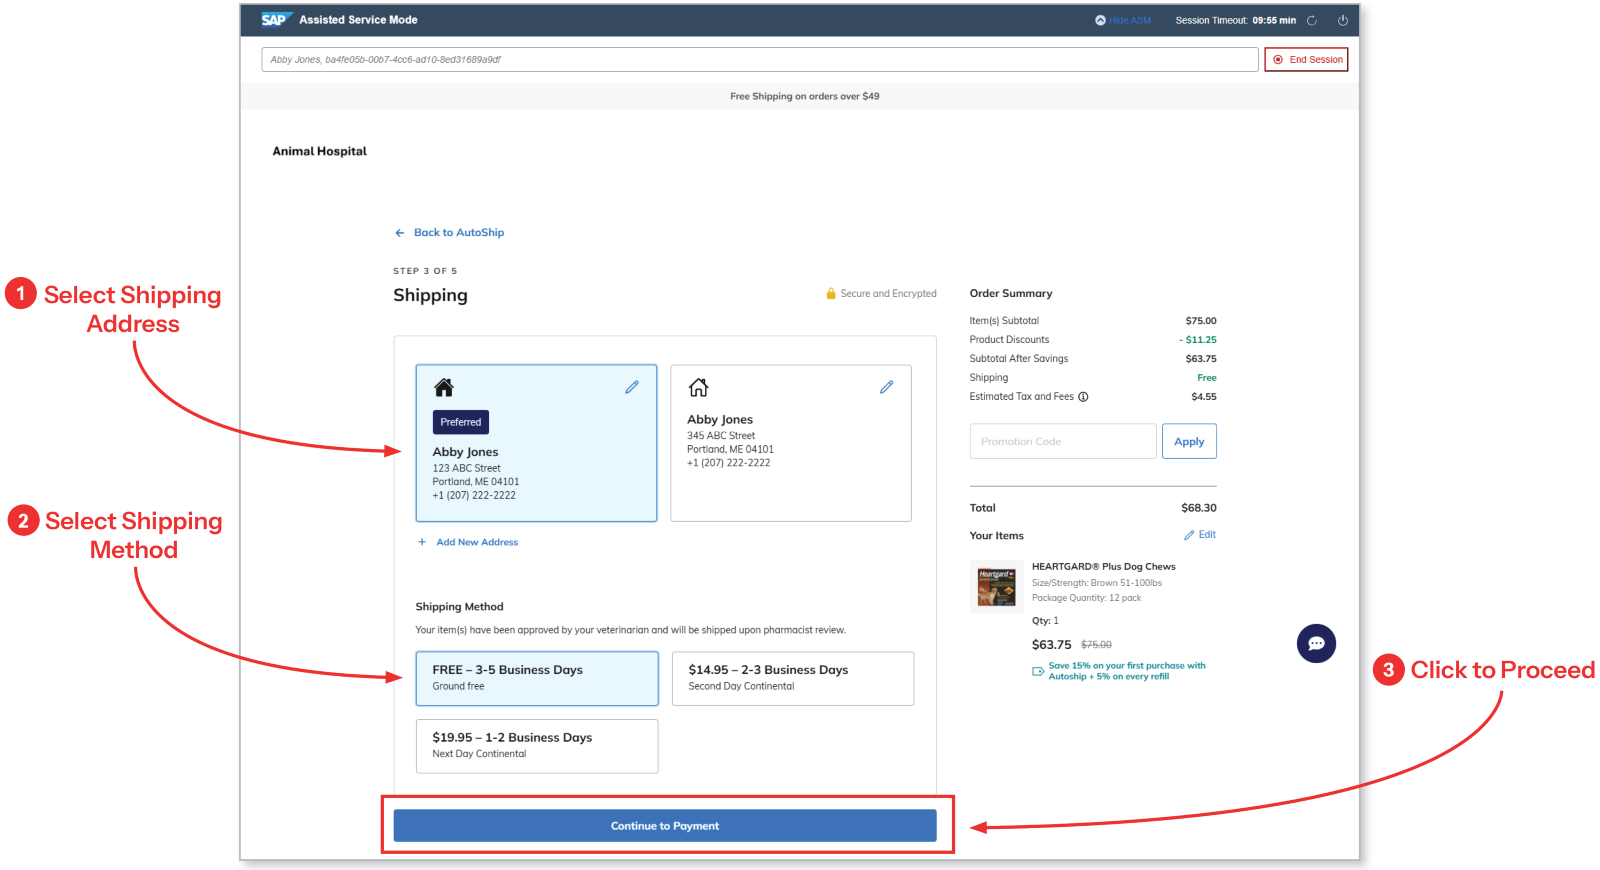Select the 123 ABC Street shipping address

pyautogui.click(x=536, y=443)
